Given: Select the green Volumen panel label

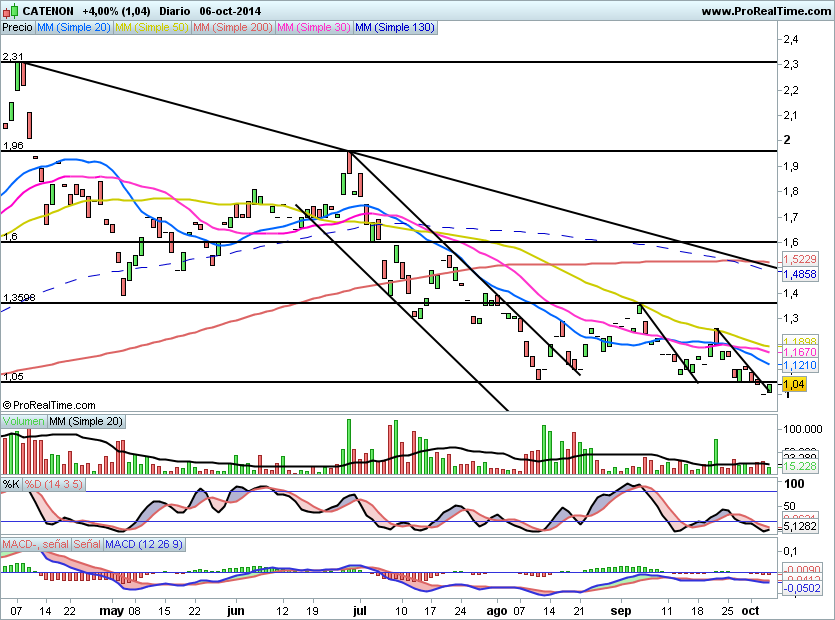Looking at the screenshot, I should [23, 422].
